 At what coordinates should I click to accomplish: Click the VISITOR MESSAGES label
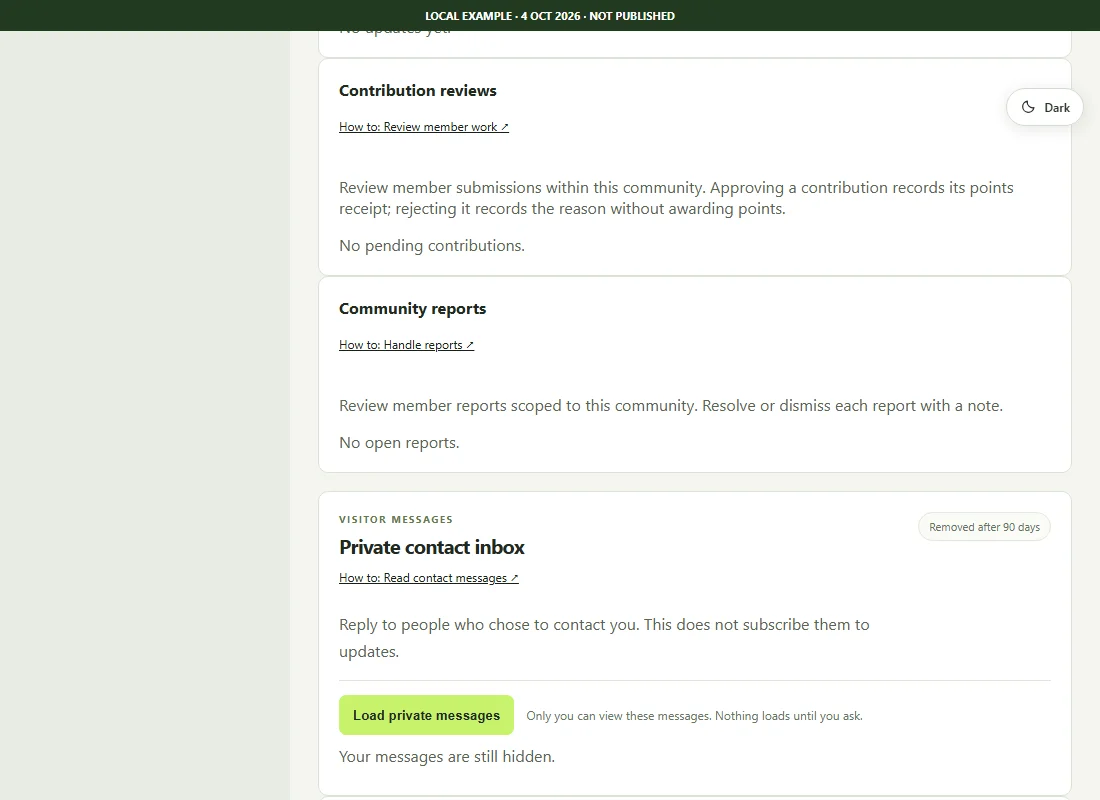coord(396,519)
